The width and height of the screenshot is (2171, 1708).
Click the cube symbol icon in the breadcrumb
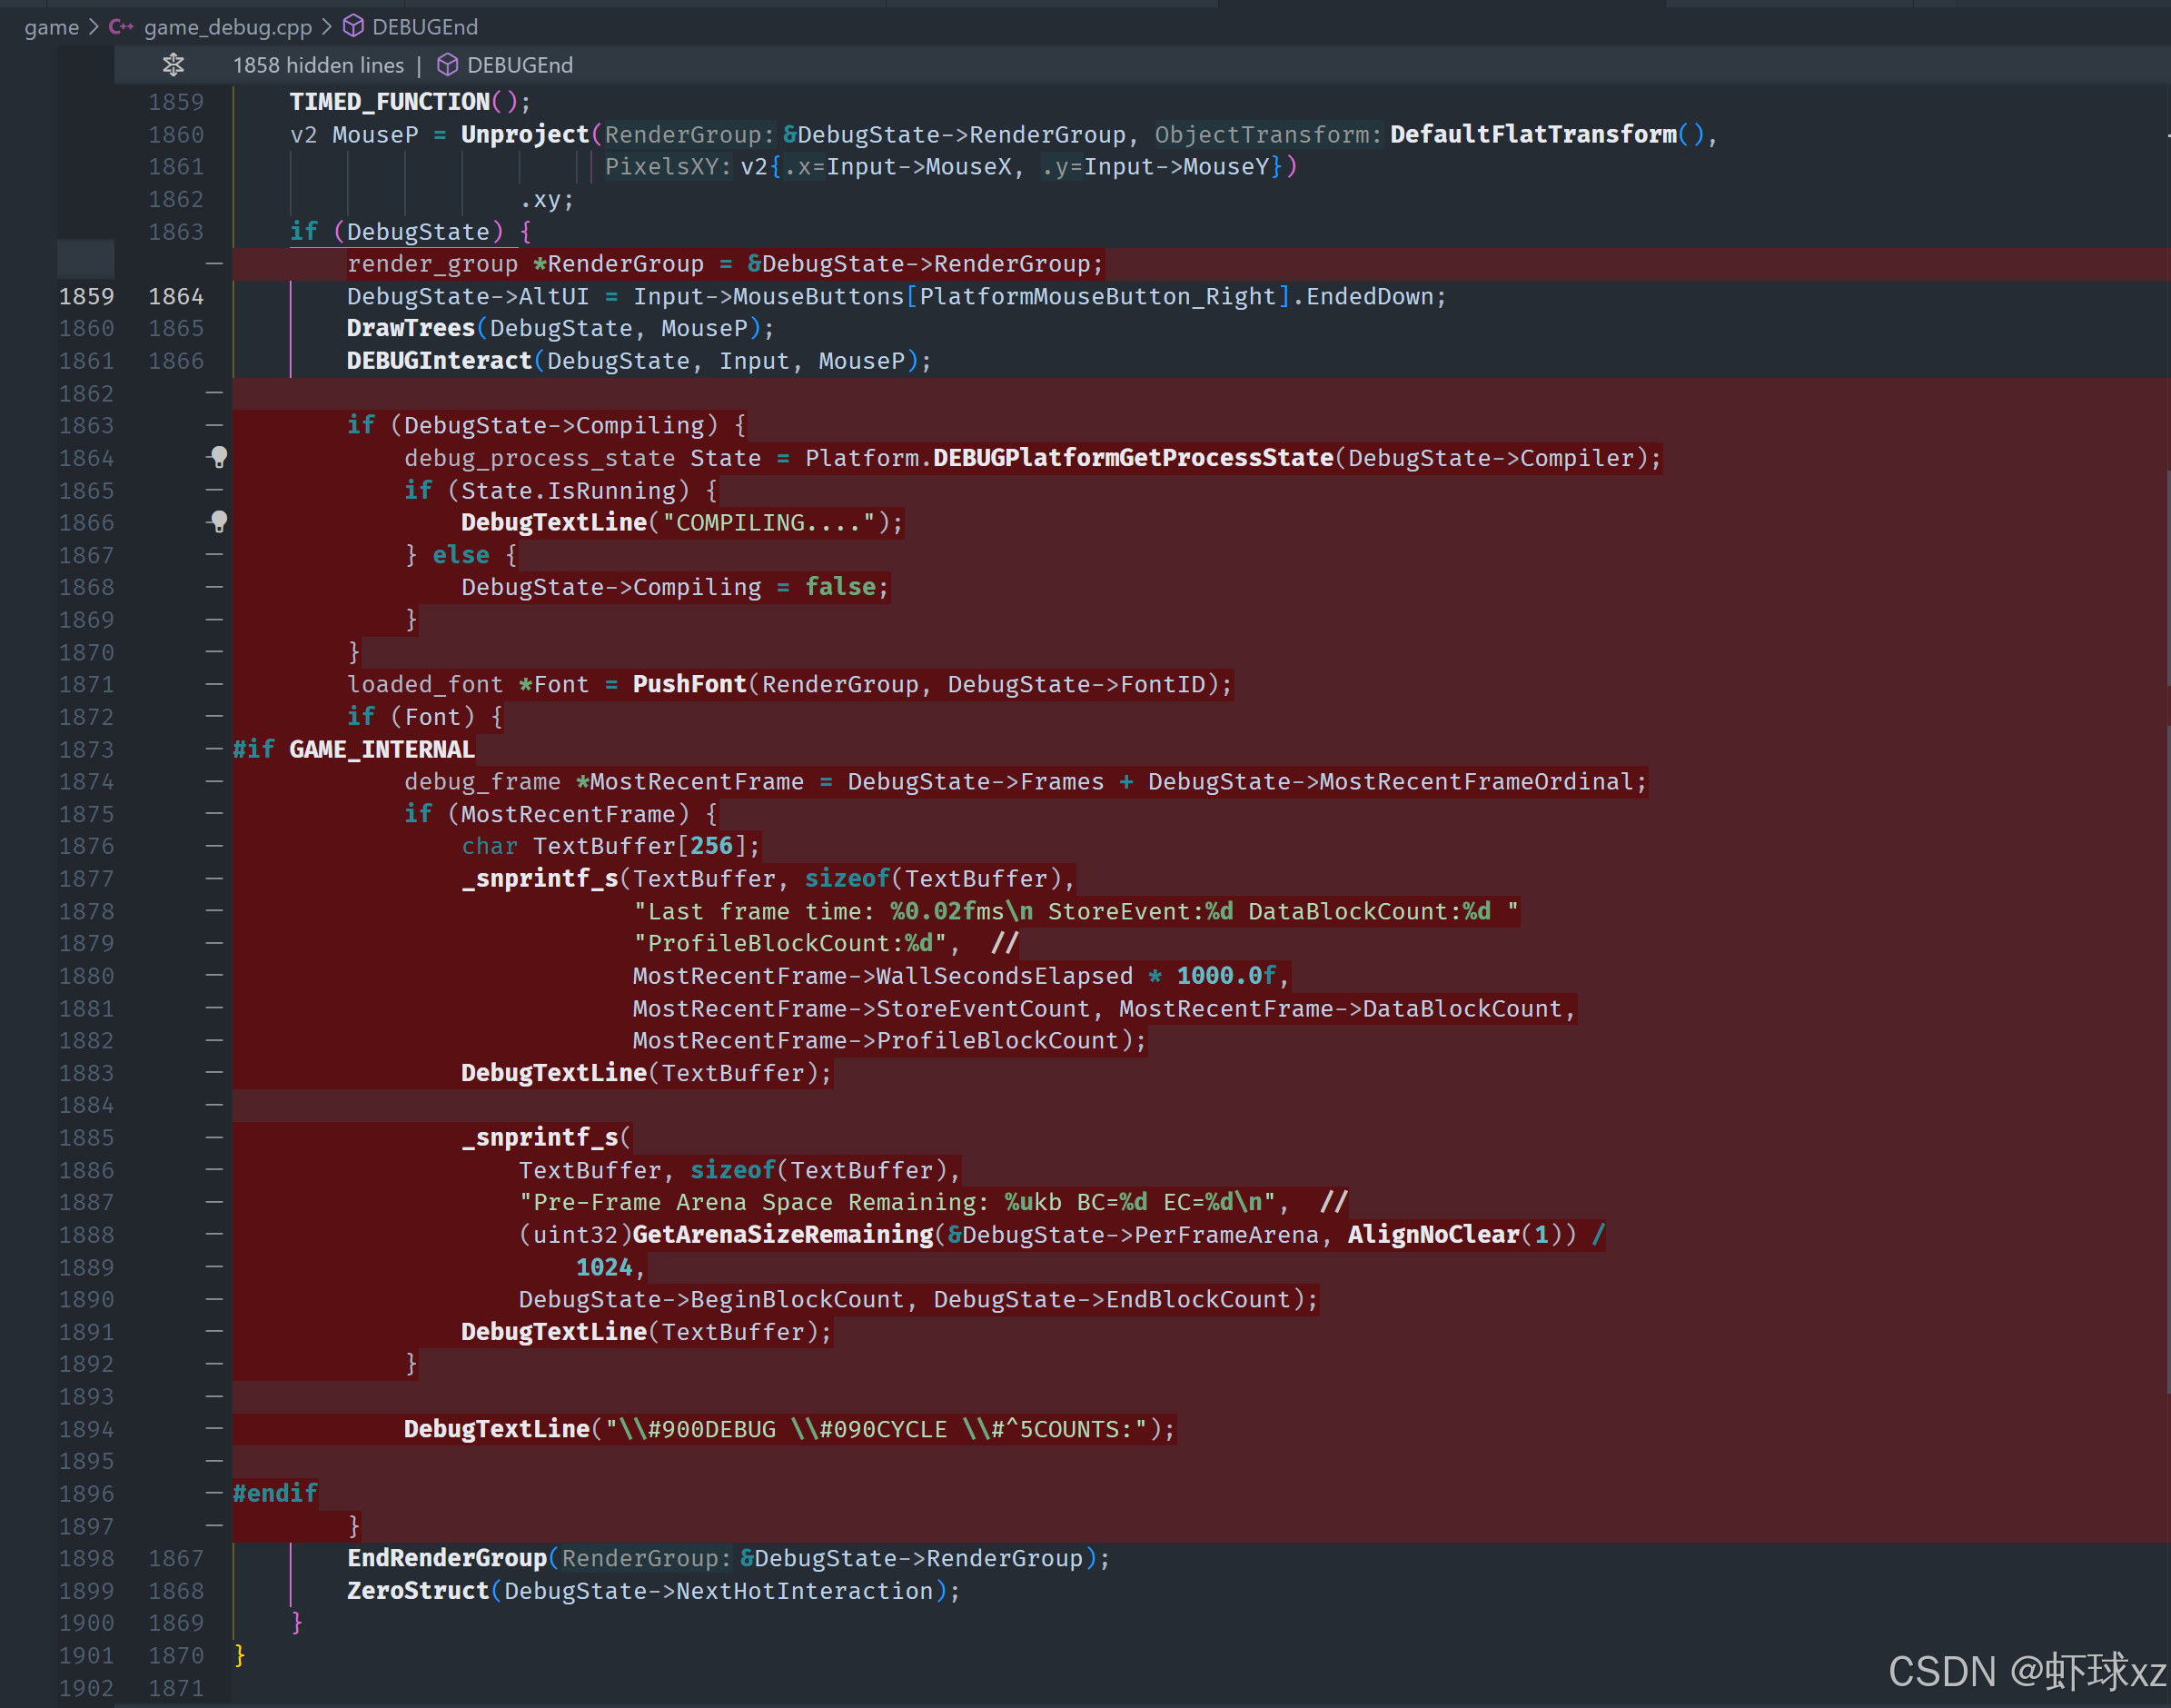(x=353, y=26)
